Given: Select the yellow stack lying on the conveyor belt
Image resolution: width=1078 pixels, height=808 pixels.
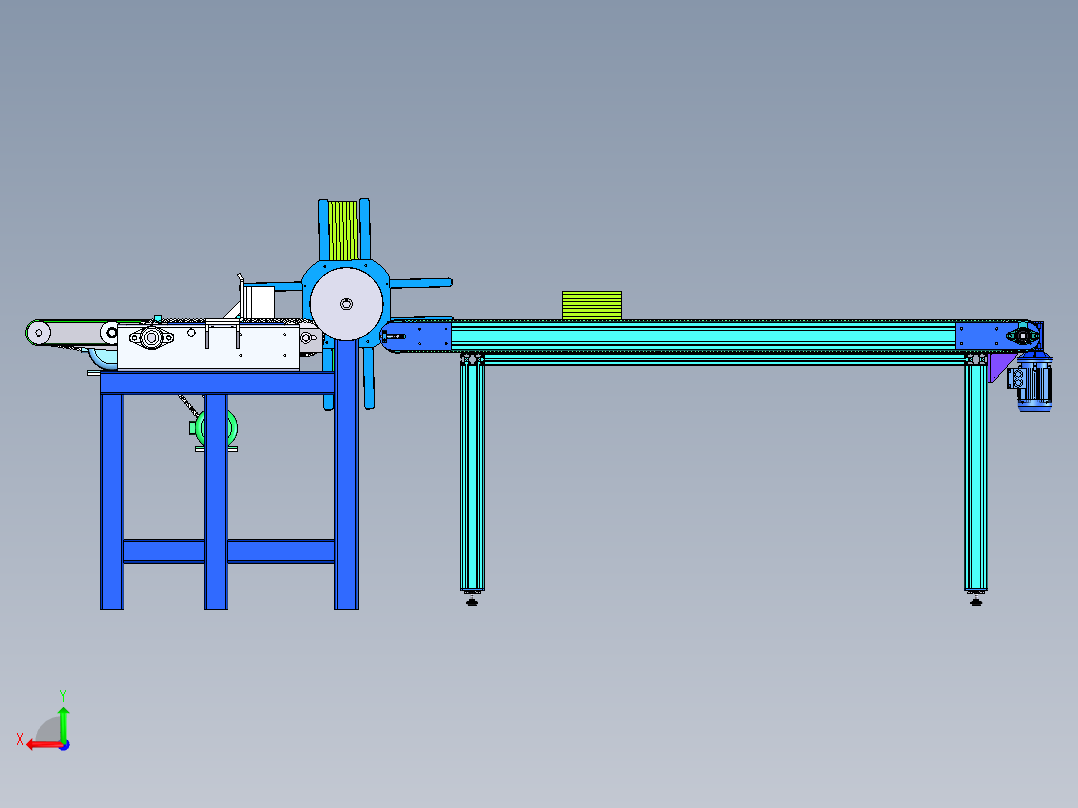Looking at the screenshot, I should [x=592, y=305].
